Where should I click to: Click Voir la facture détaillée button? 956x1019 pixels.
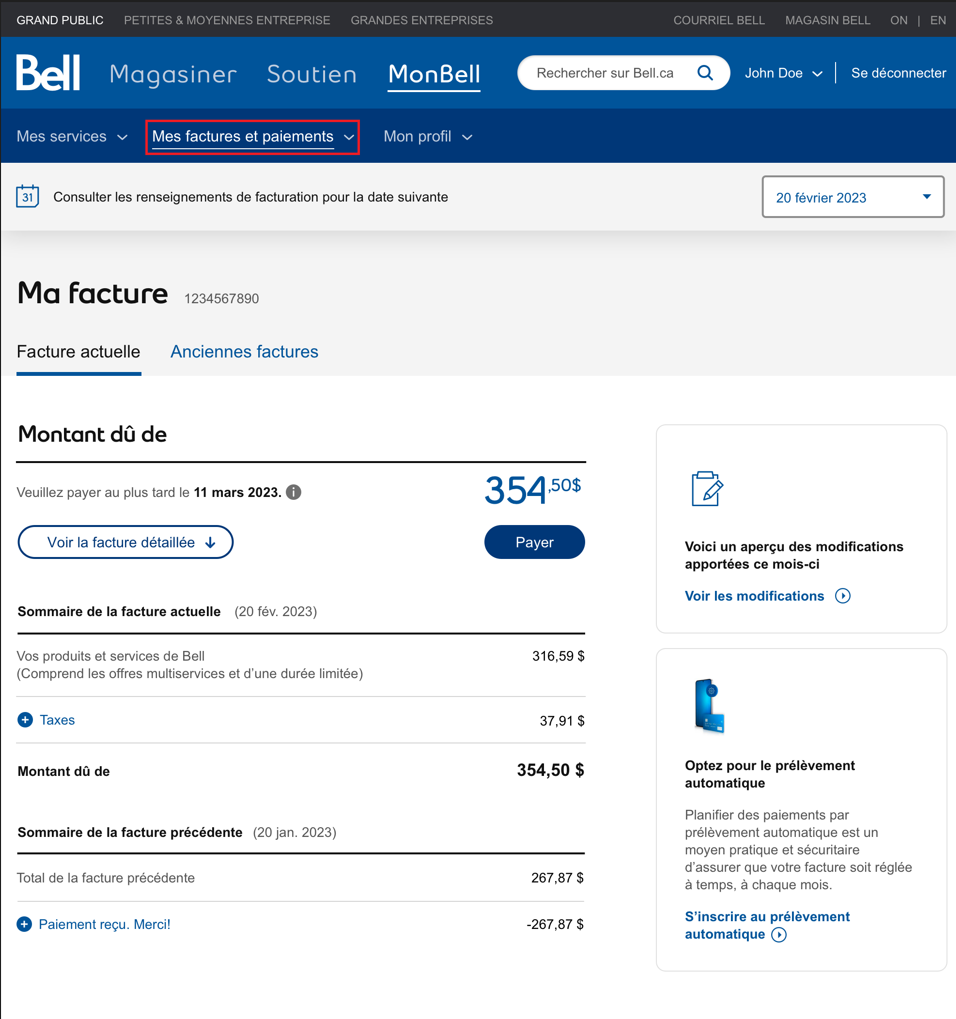126,542
